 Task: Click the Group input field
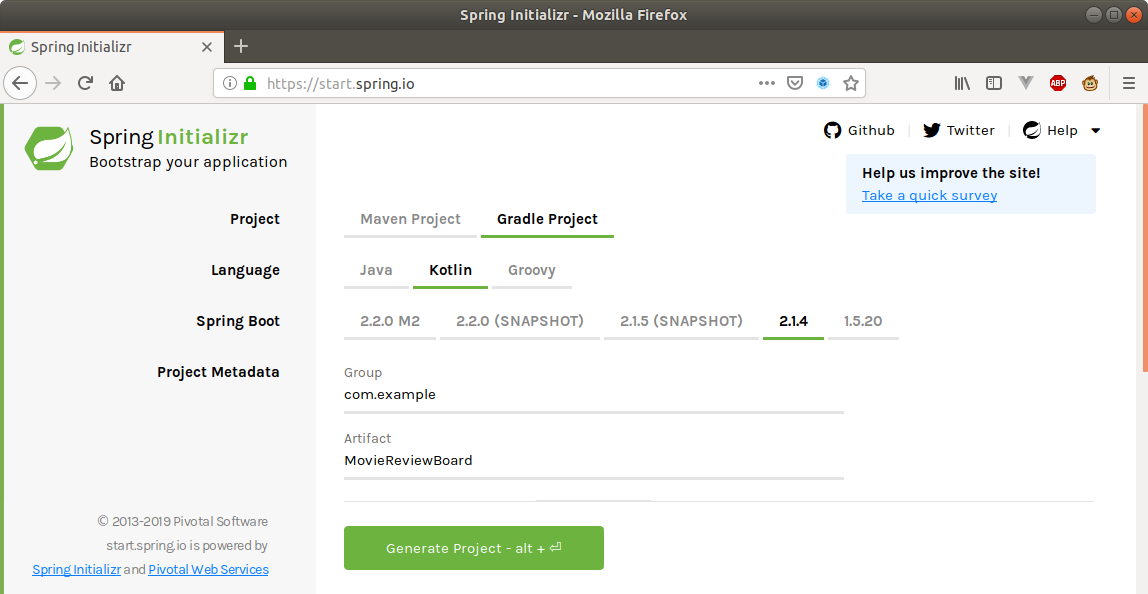[x=594, y=395]
